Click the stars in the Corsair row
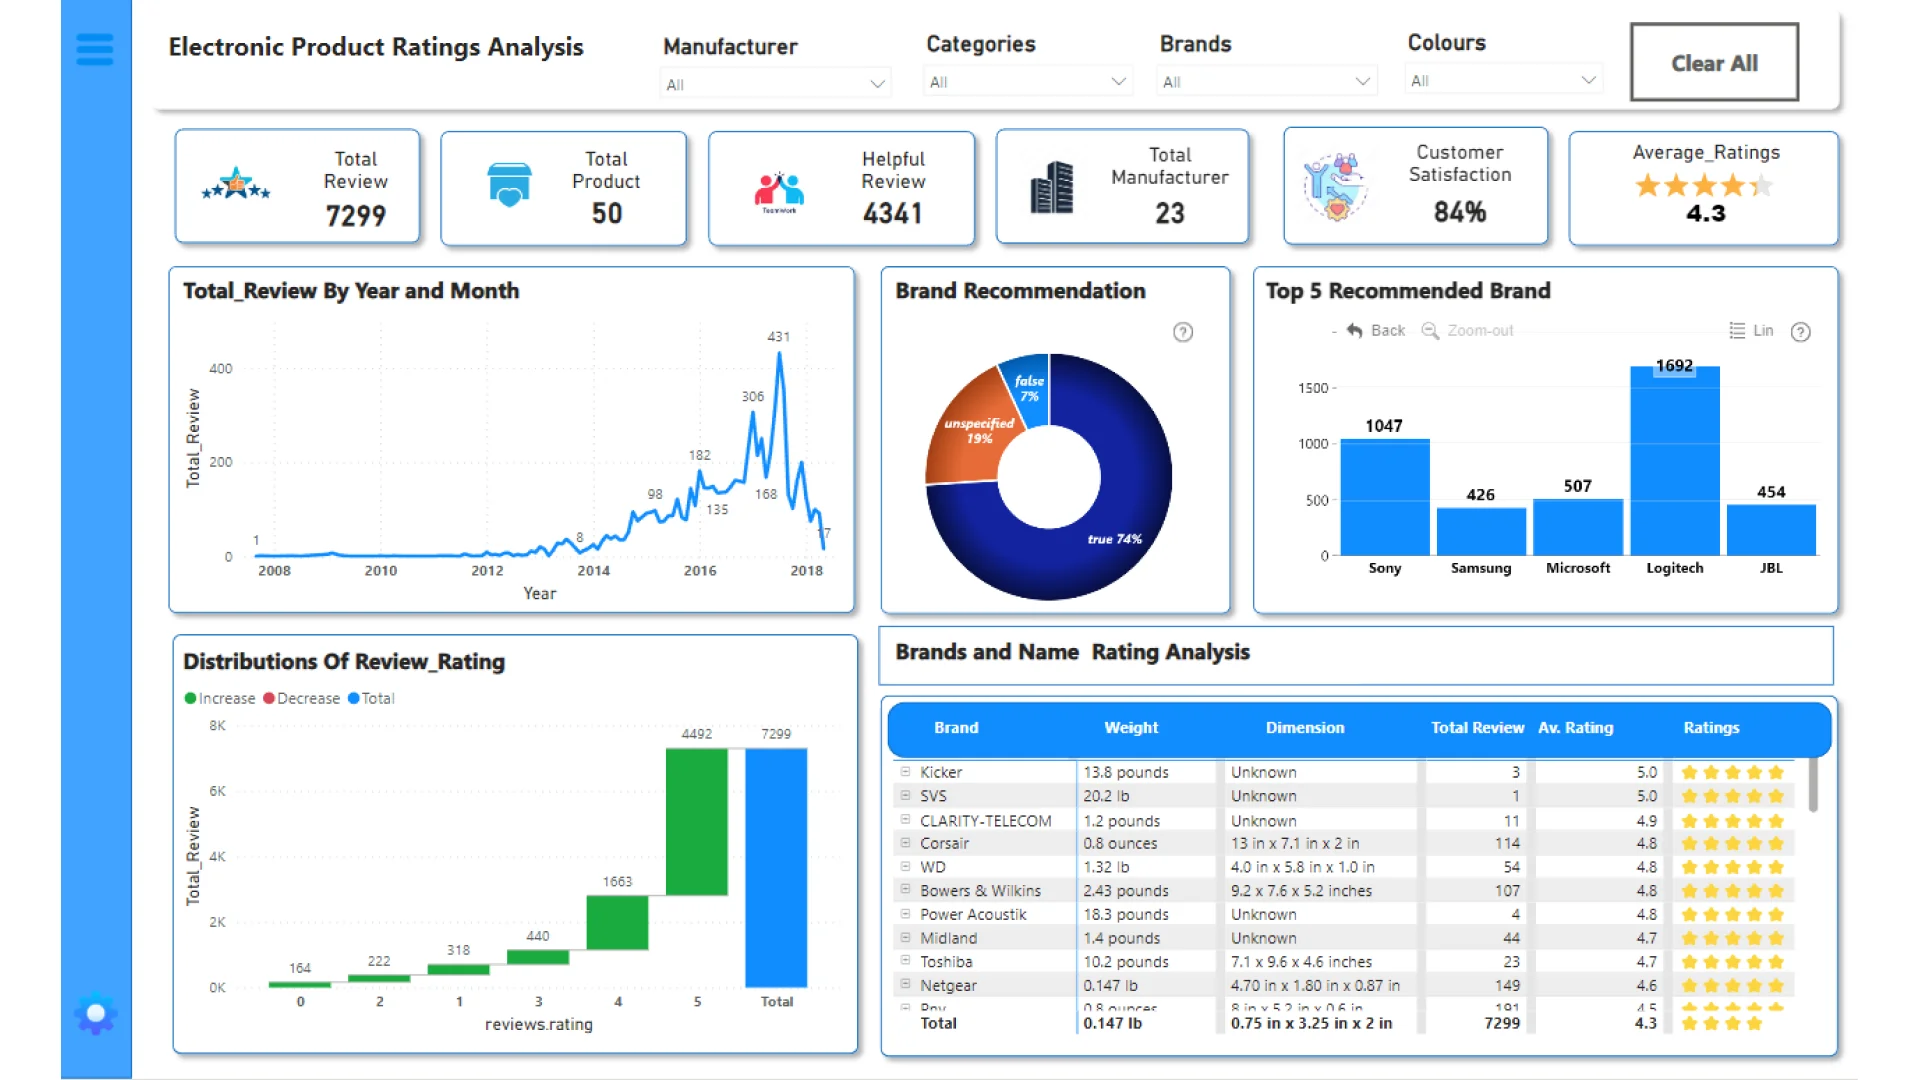This screenshot has height=1080, width=1920. 1733,844
